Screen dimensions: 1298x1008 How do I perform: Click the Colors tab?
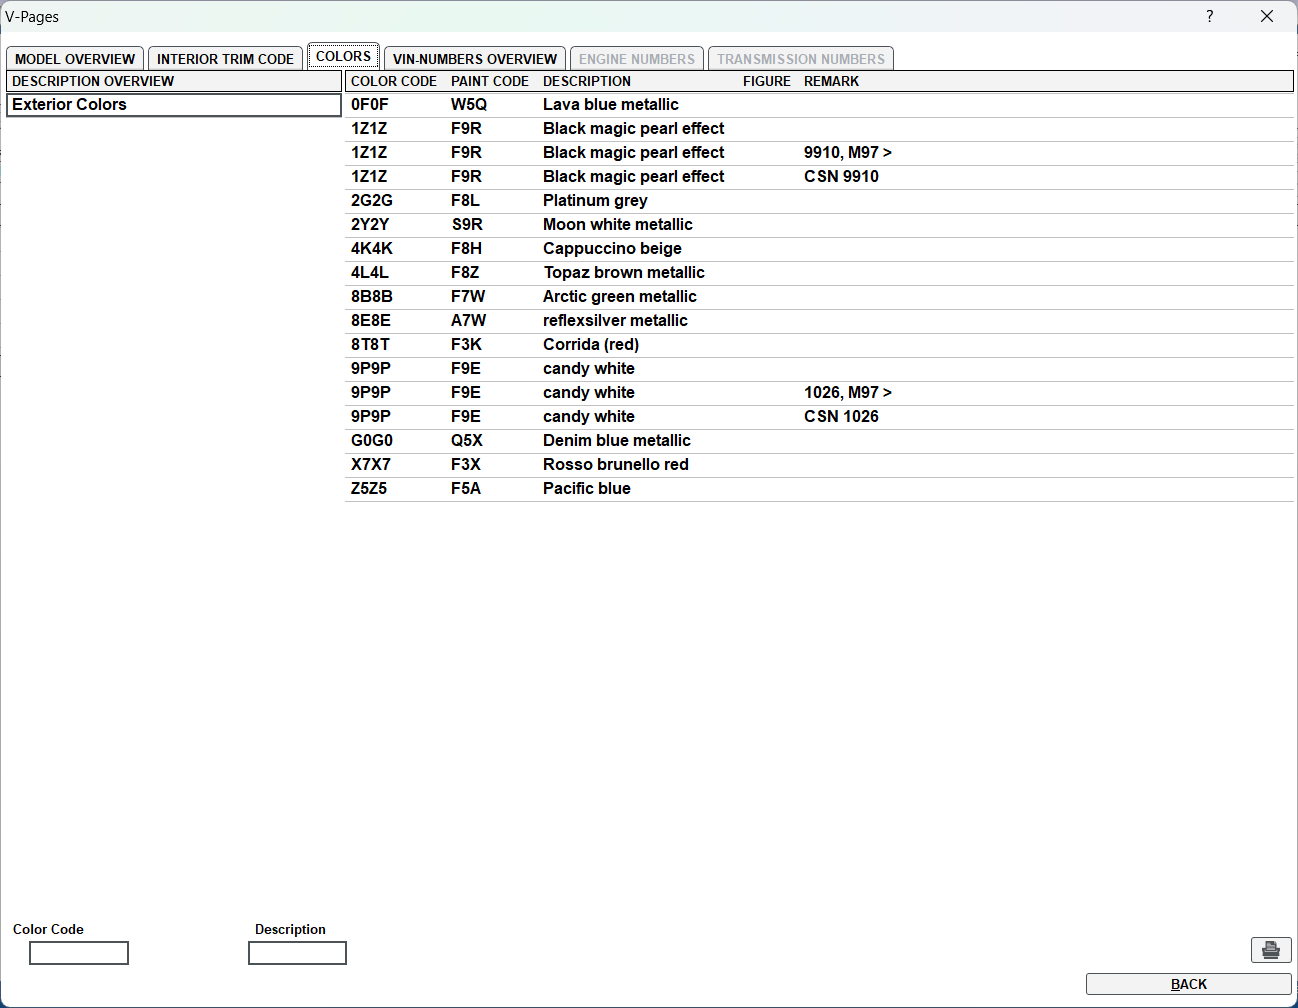(x=343, y=57)
